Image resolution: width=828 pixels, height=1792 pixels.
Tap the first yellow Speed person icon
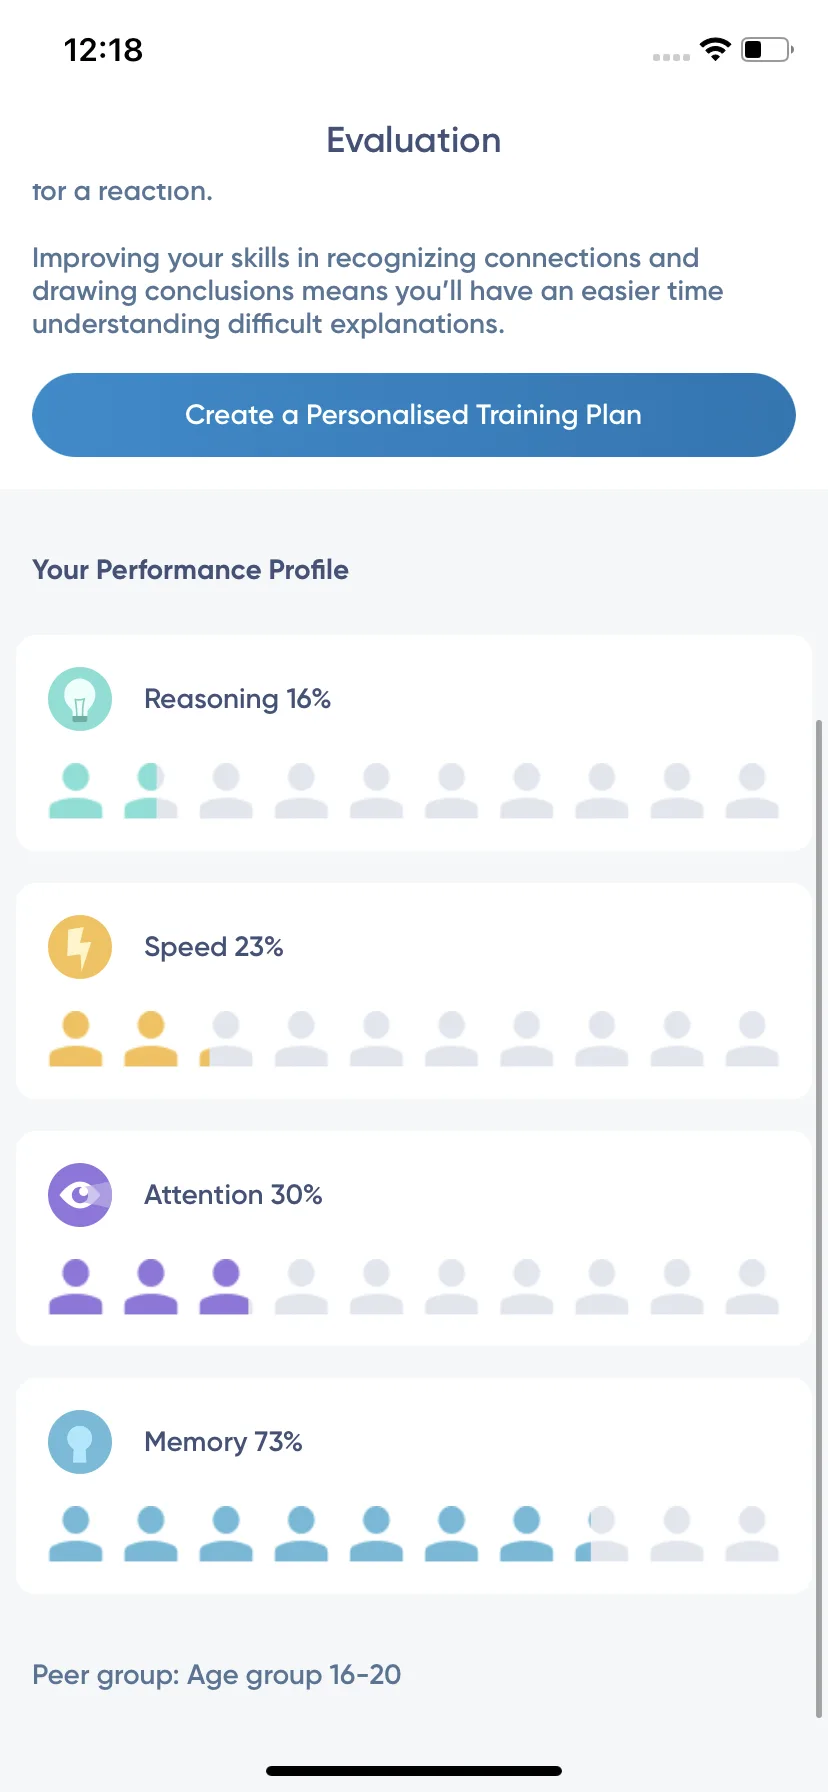point(76,1039)
